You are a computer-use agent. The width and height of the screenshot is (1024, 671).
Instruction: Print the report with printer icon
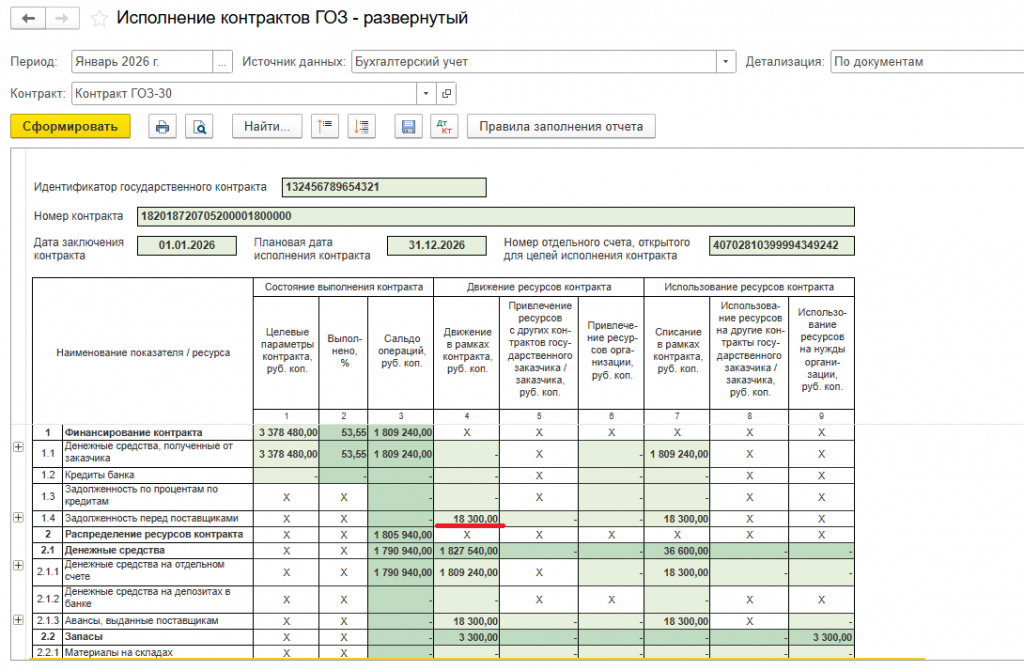(163, 127)
